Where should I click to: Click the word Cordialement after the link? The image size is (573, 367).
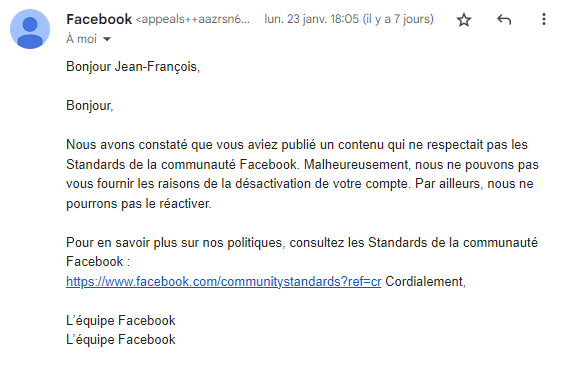tap(425, 281)
